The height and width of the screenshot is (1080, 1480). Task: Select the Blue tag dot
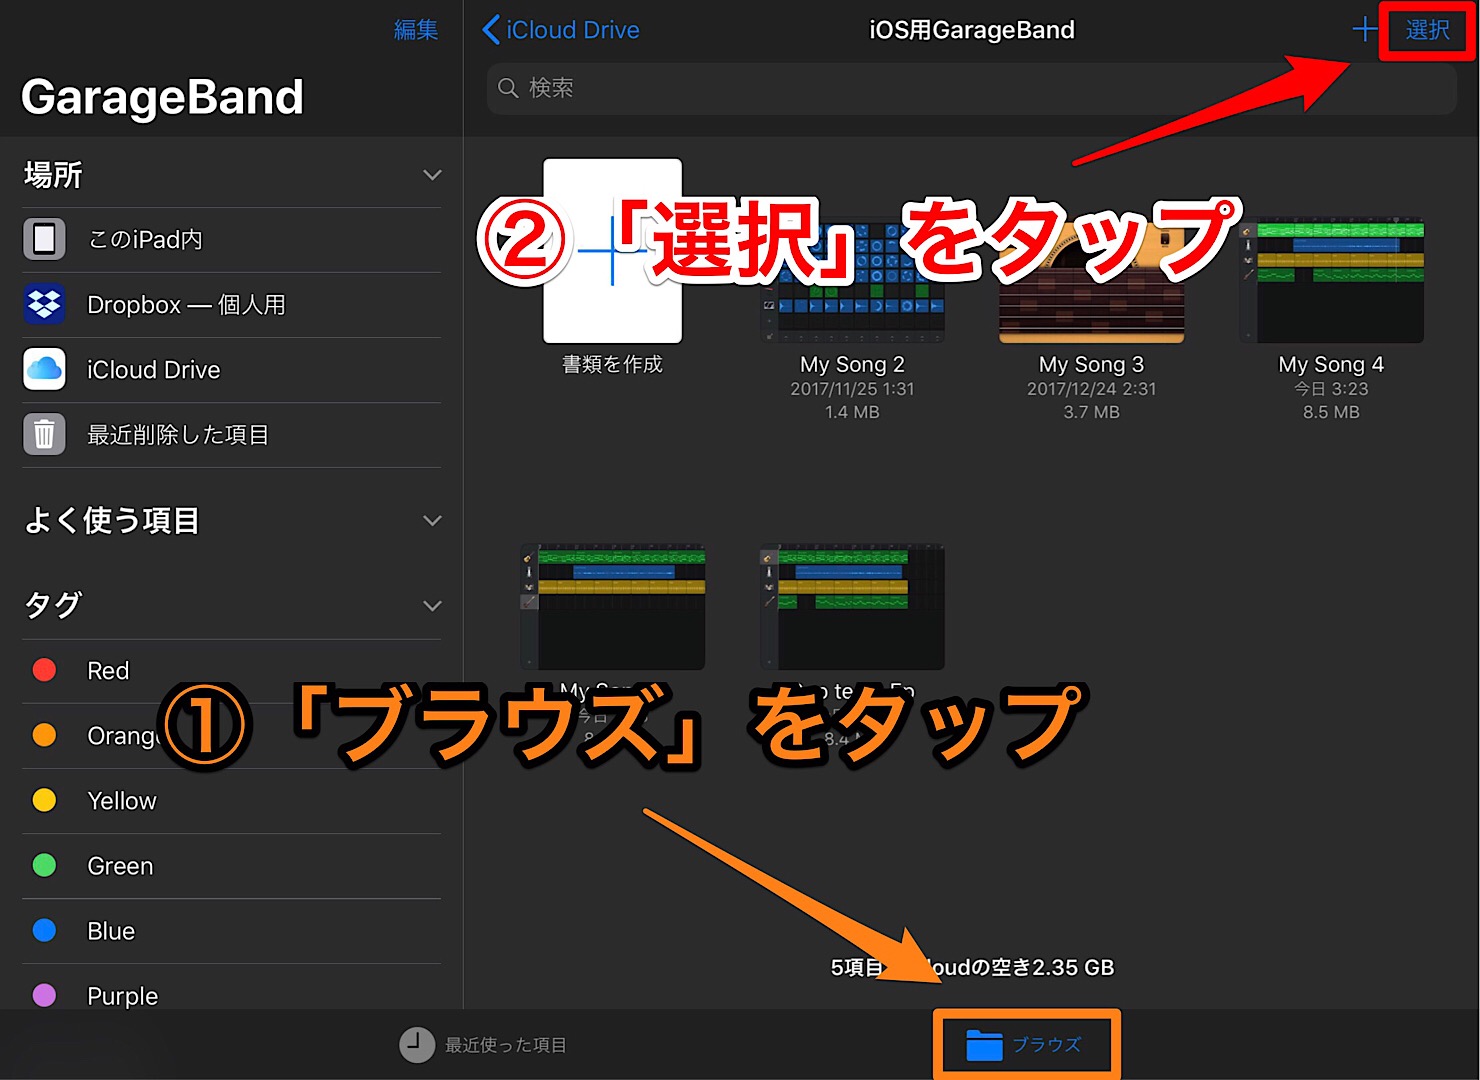pyautogui.click(x=44, y=930)
